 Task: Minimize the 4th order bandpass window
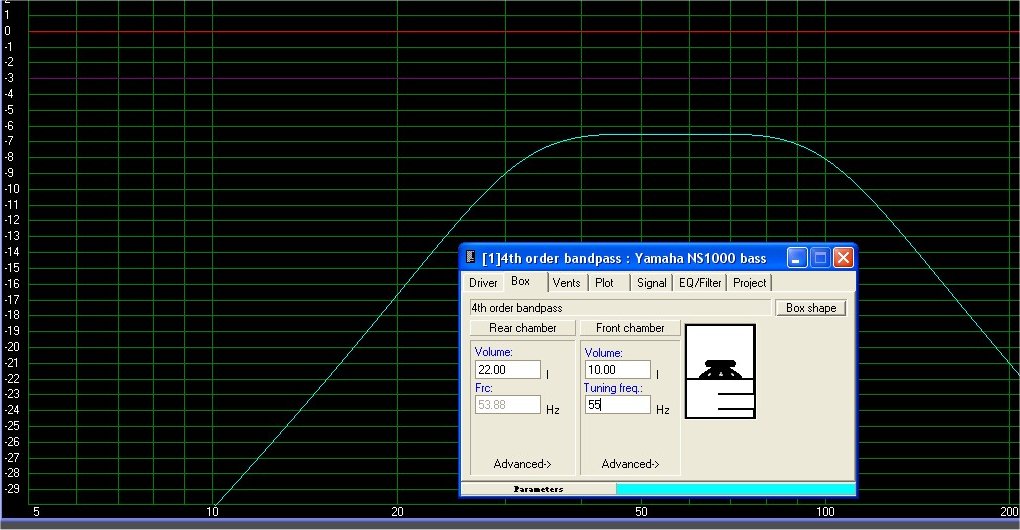tap(797, 258)
